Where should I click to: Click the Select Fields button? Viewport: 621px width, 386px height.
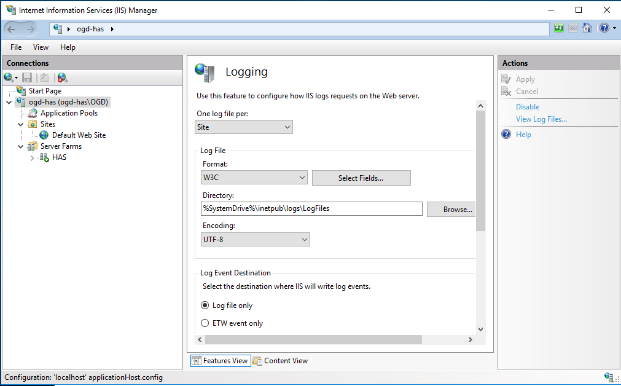[361, 178]
